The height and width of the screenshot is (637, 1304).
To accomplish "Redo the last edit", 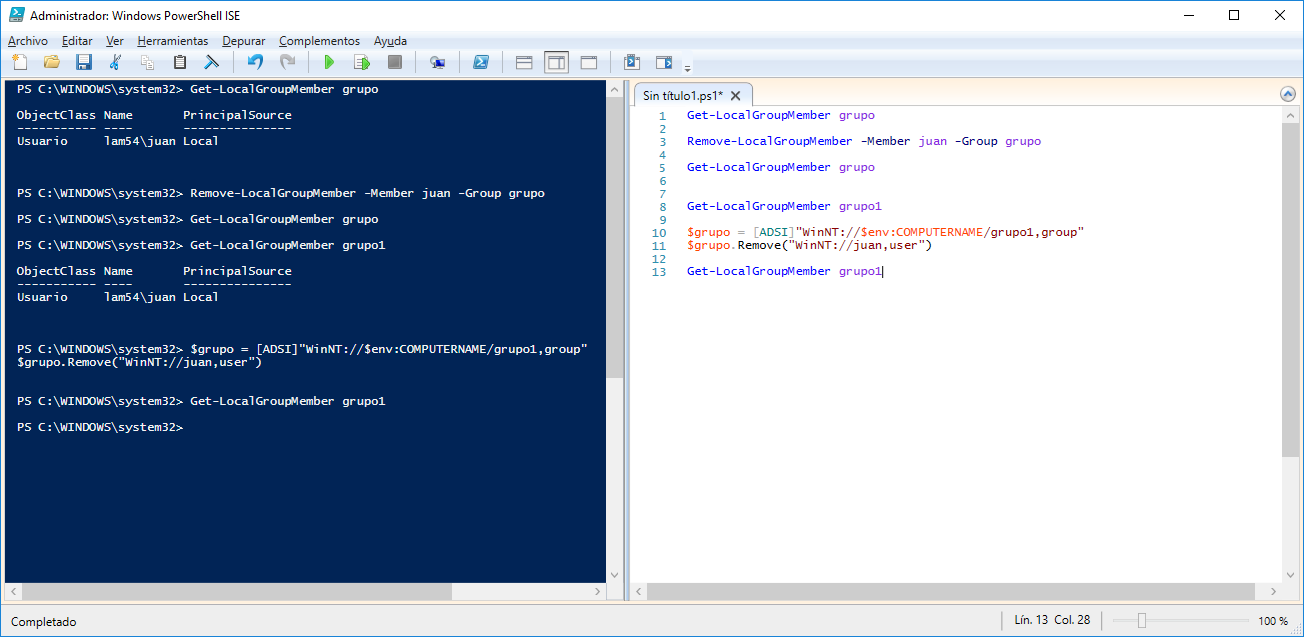I will pyautogui.click(x=287, y=62).
